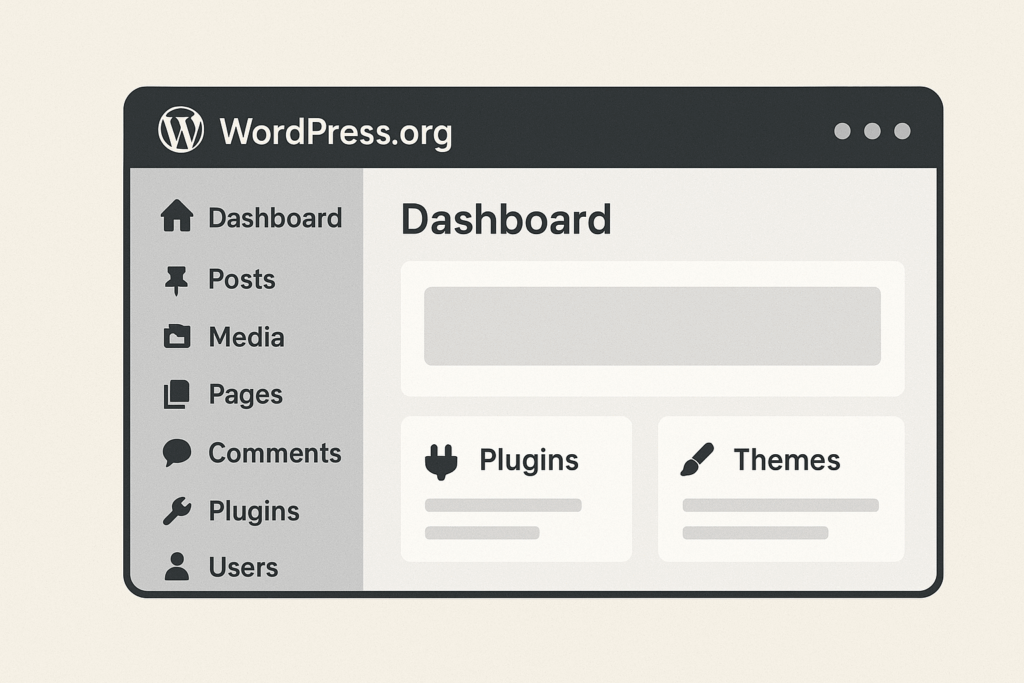Click the Users person icon
This screenshot has width=1024, height=683.
pos(176,567)
